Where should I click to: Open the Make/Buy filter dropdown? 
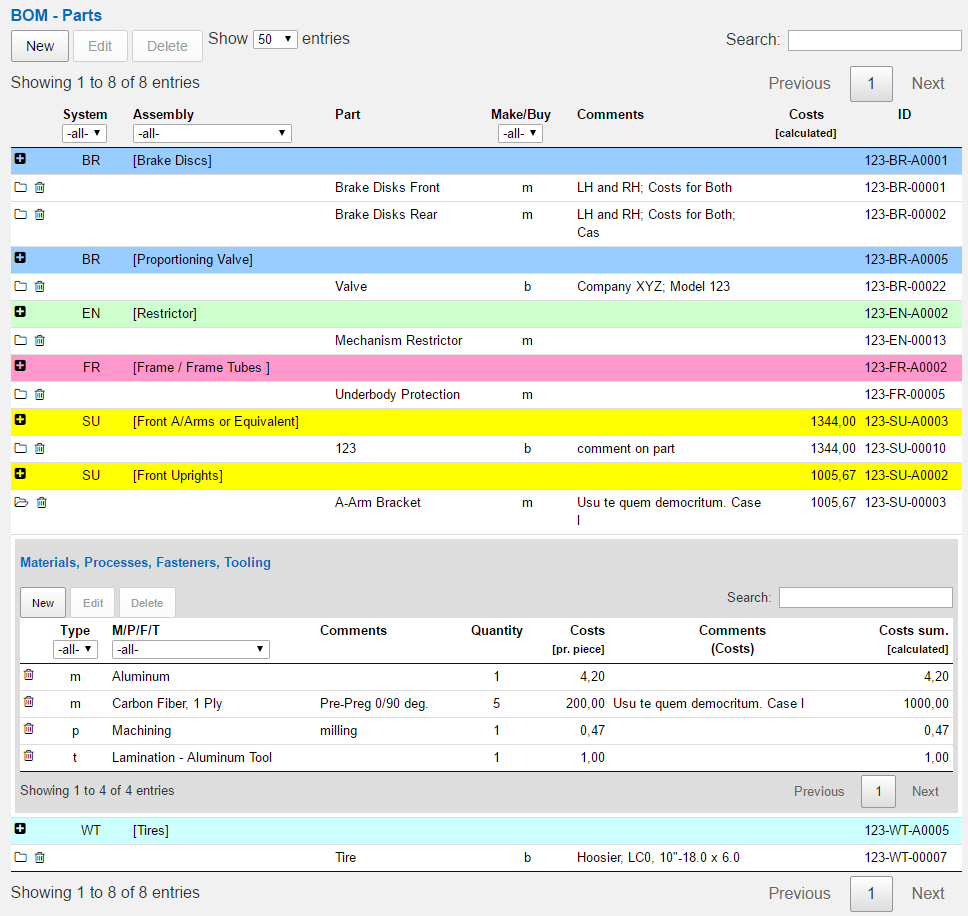pos(520,134)
